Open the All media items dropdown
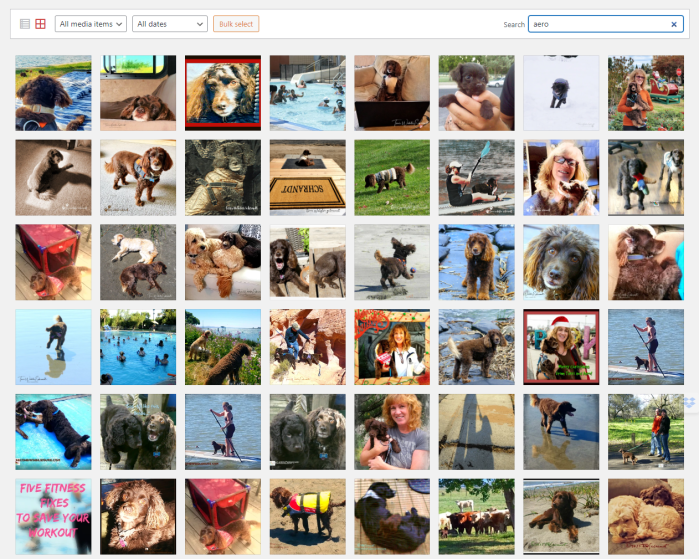 click(91, 23)
